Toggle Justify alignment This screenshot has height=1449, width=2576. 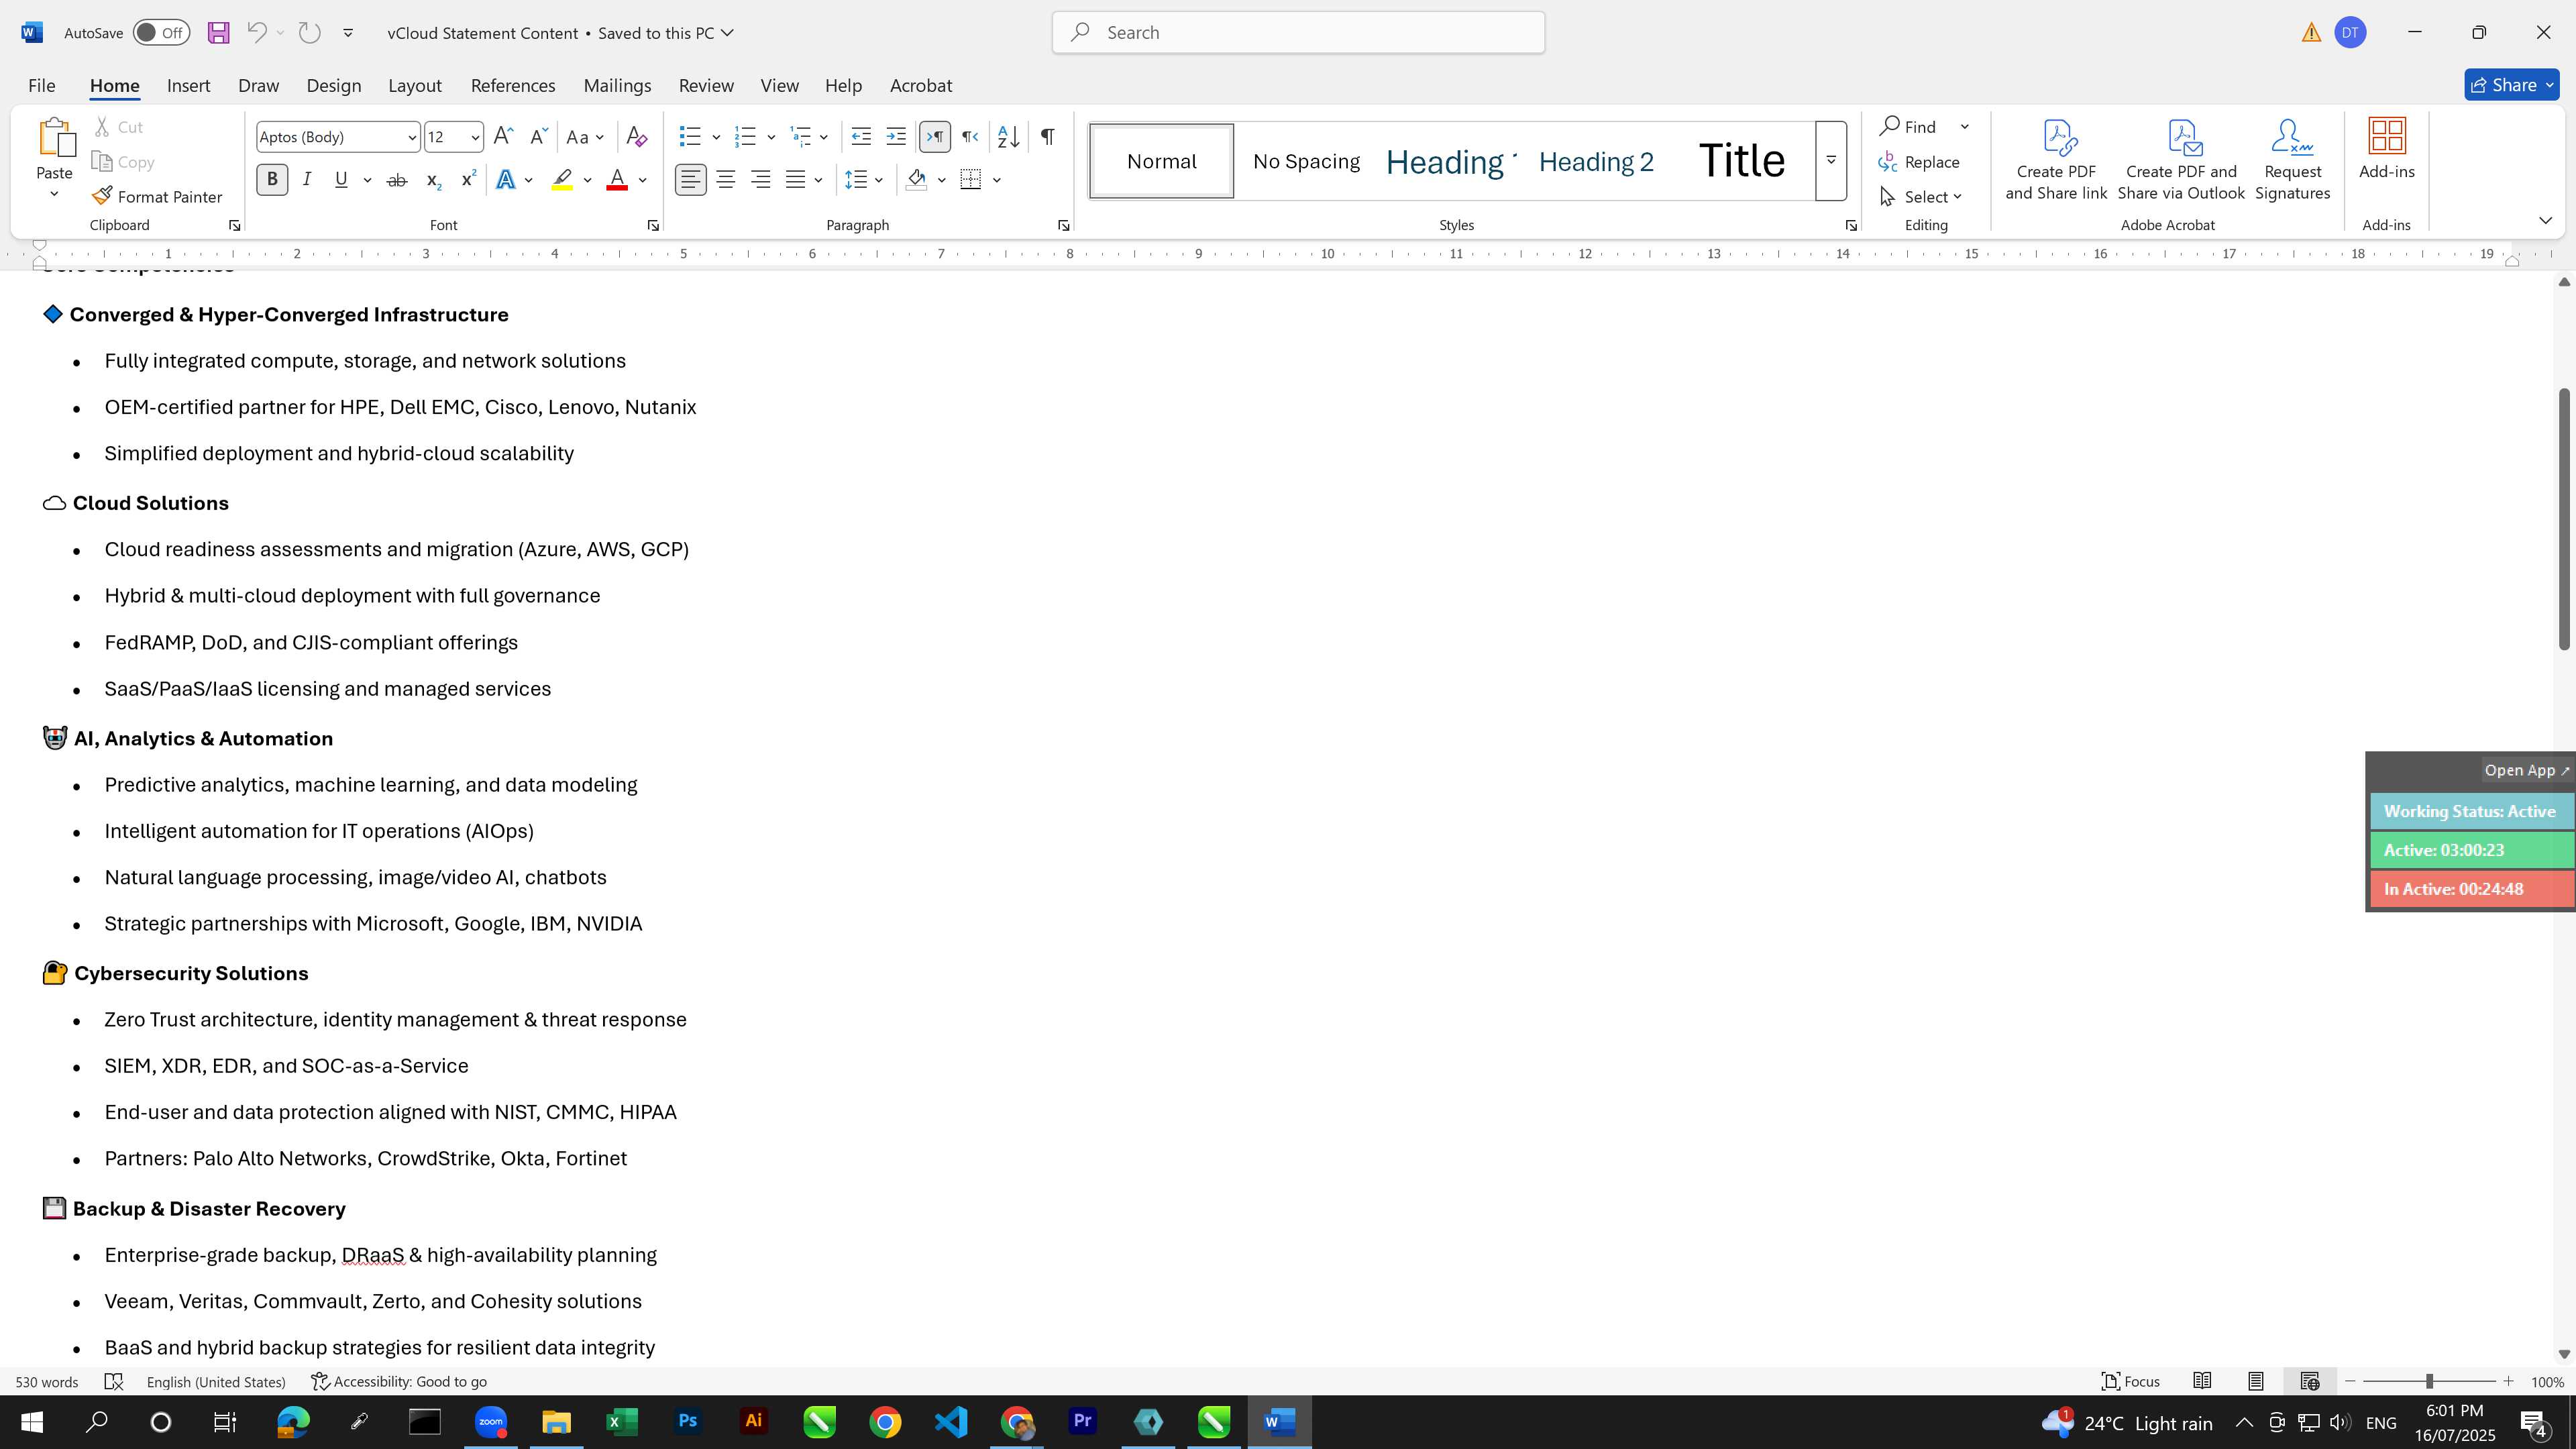(x=796, y=180)
